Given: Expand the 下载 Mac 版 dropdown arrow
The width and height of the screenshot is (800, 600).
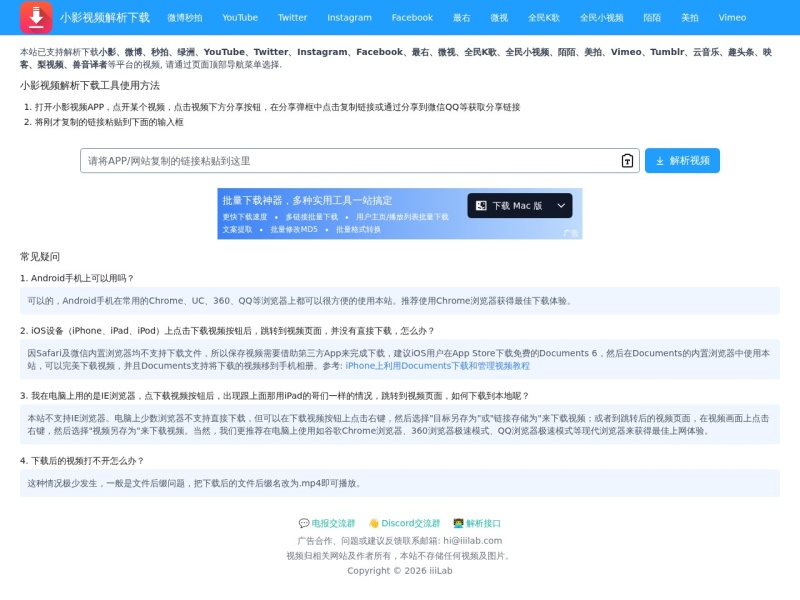Looking at the screenshot, I should 561,206.
